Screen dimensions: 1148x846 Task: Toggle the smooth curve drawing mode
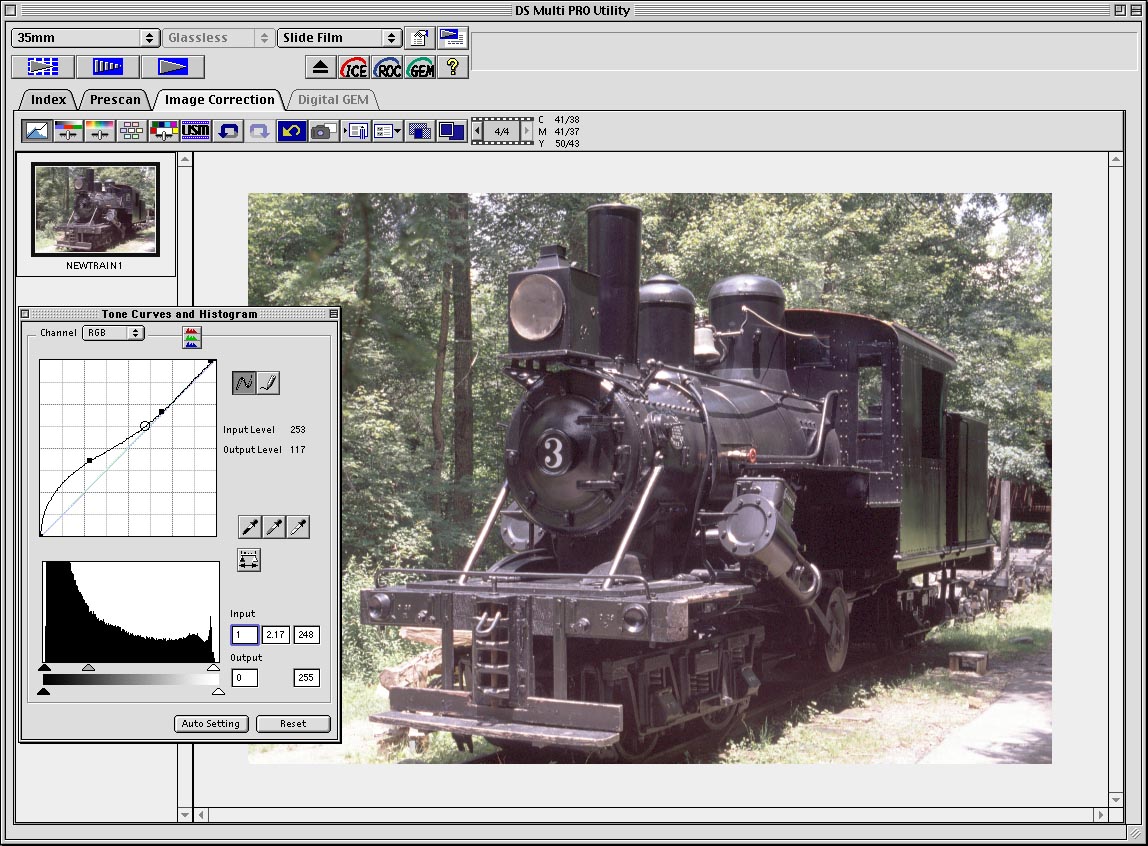pos(244,382)
